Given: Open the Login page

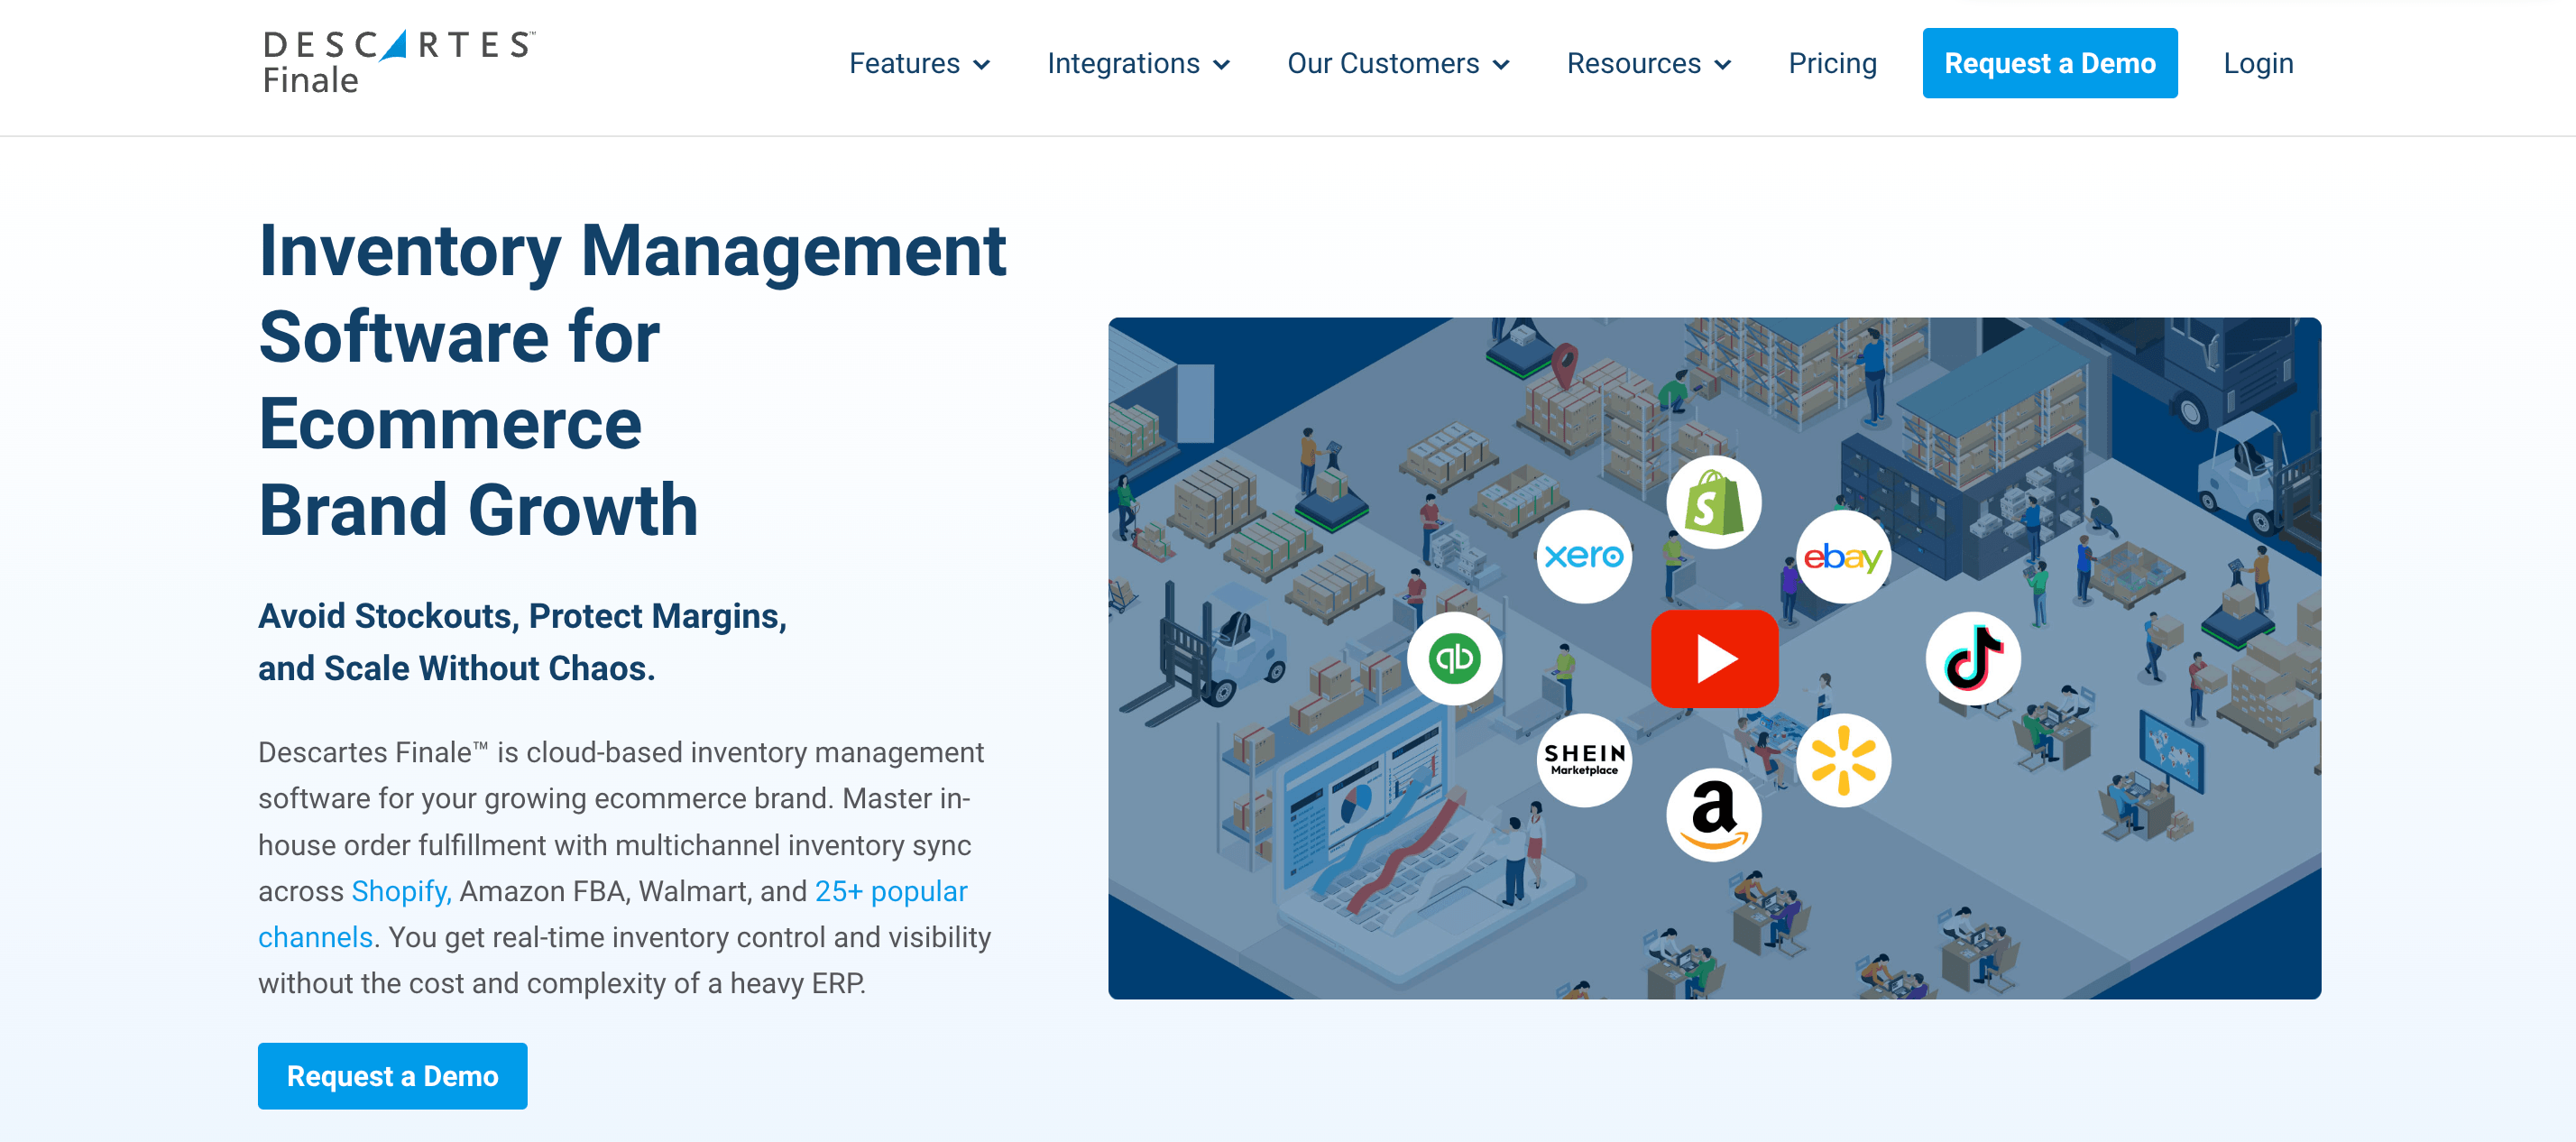Looking at the screenshot, I should (2258, 63).
